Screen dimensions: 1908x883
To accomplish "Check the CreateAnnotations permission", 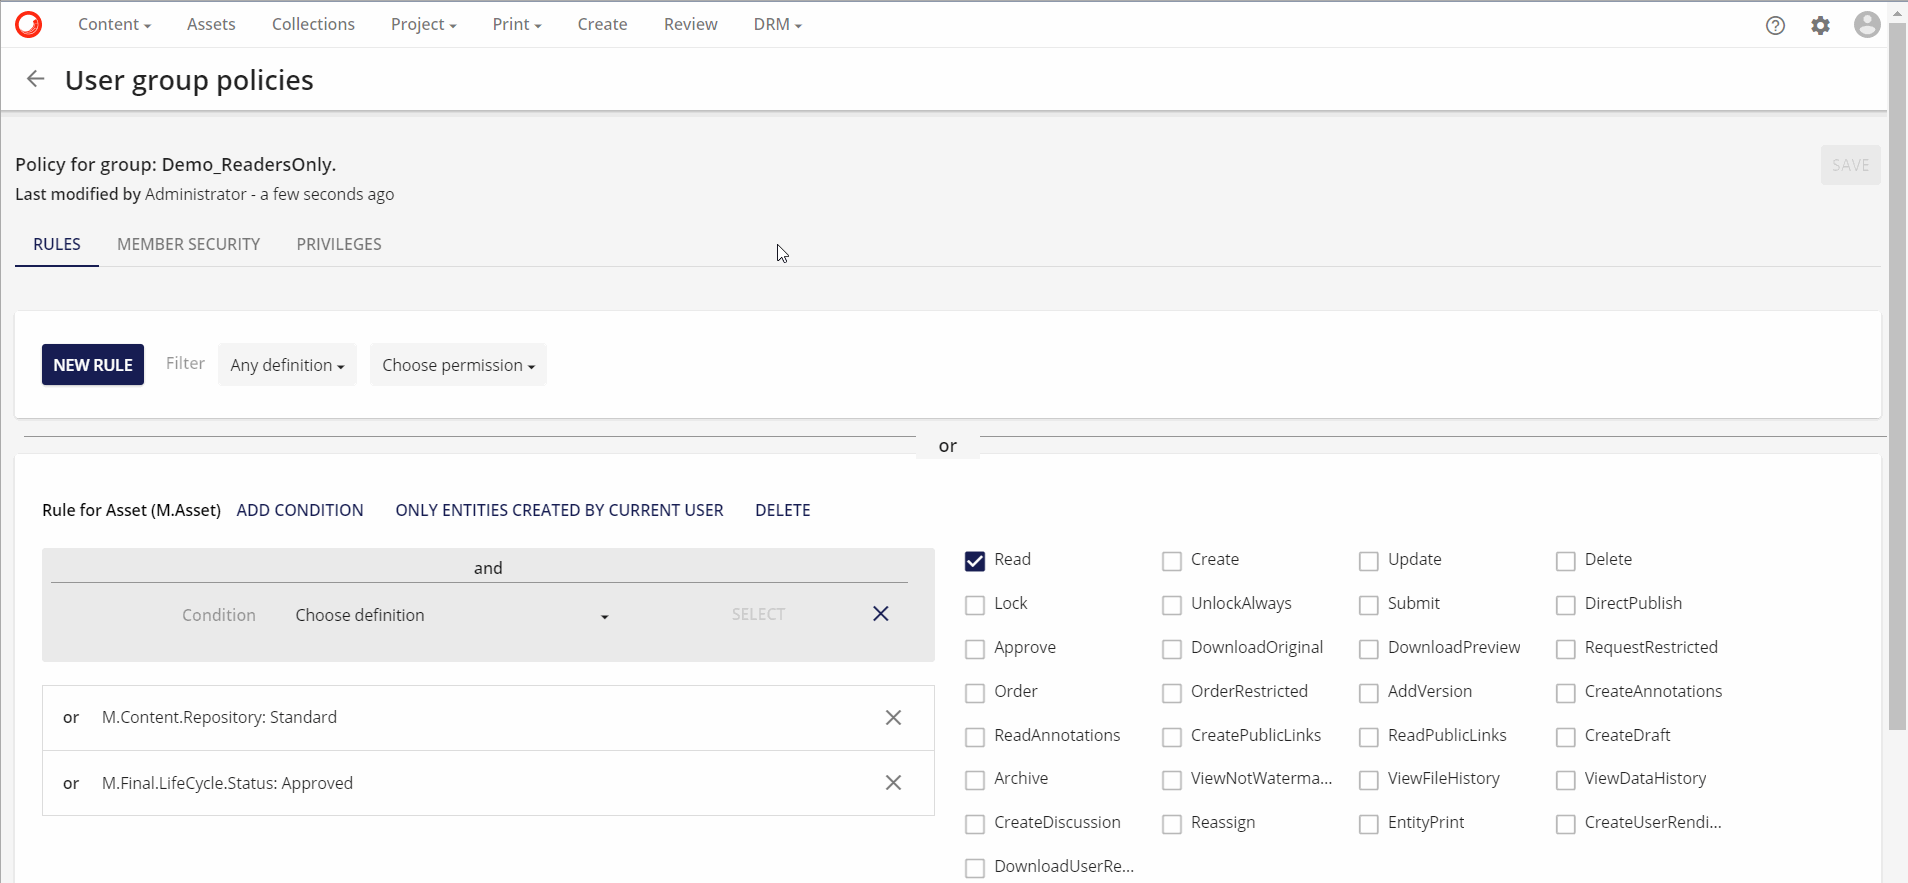I will coord(1566,693).
